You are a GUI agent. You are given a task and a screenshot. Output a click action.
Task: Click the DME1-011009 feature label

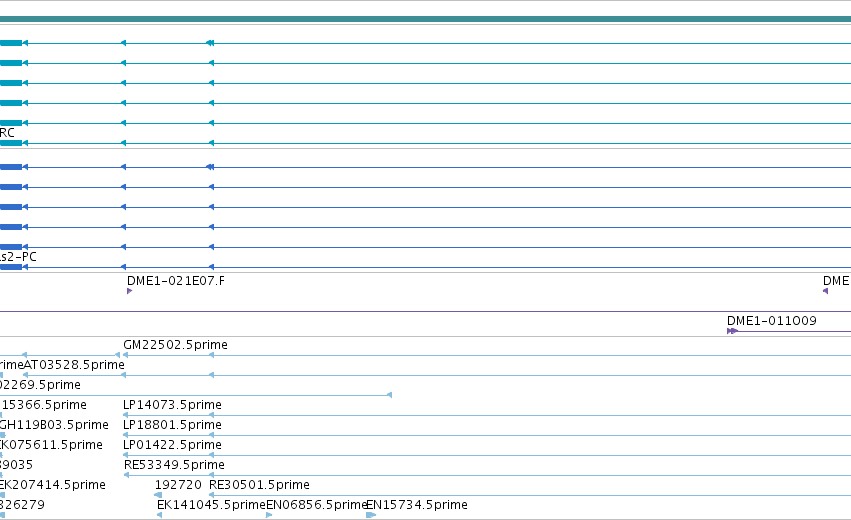click(x=771, y=321)
